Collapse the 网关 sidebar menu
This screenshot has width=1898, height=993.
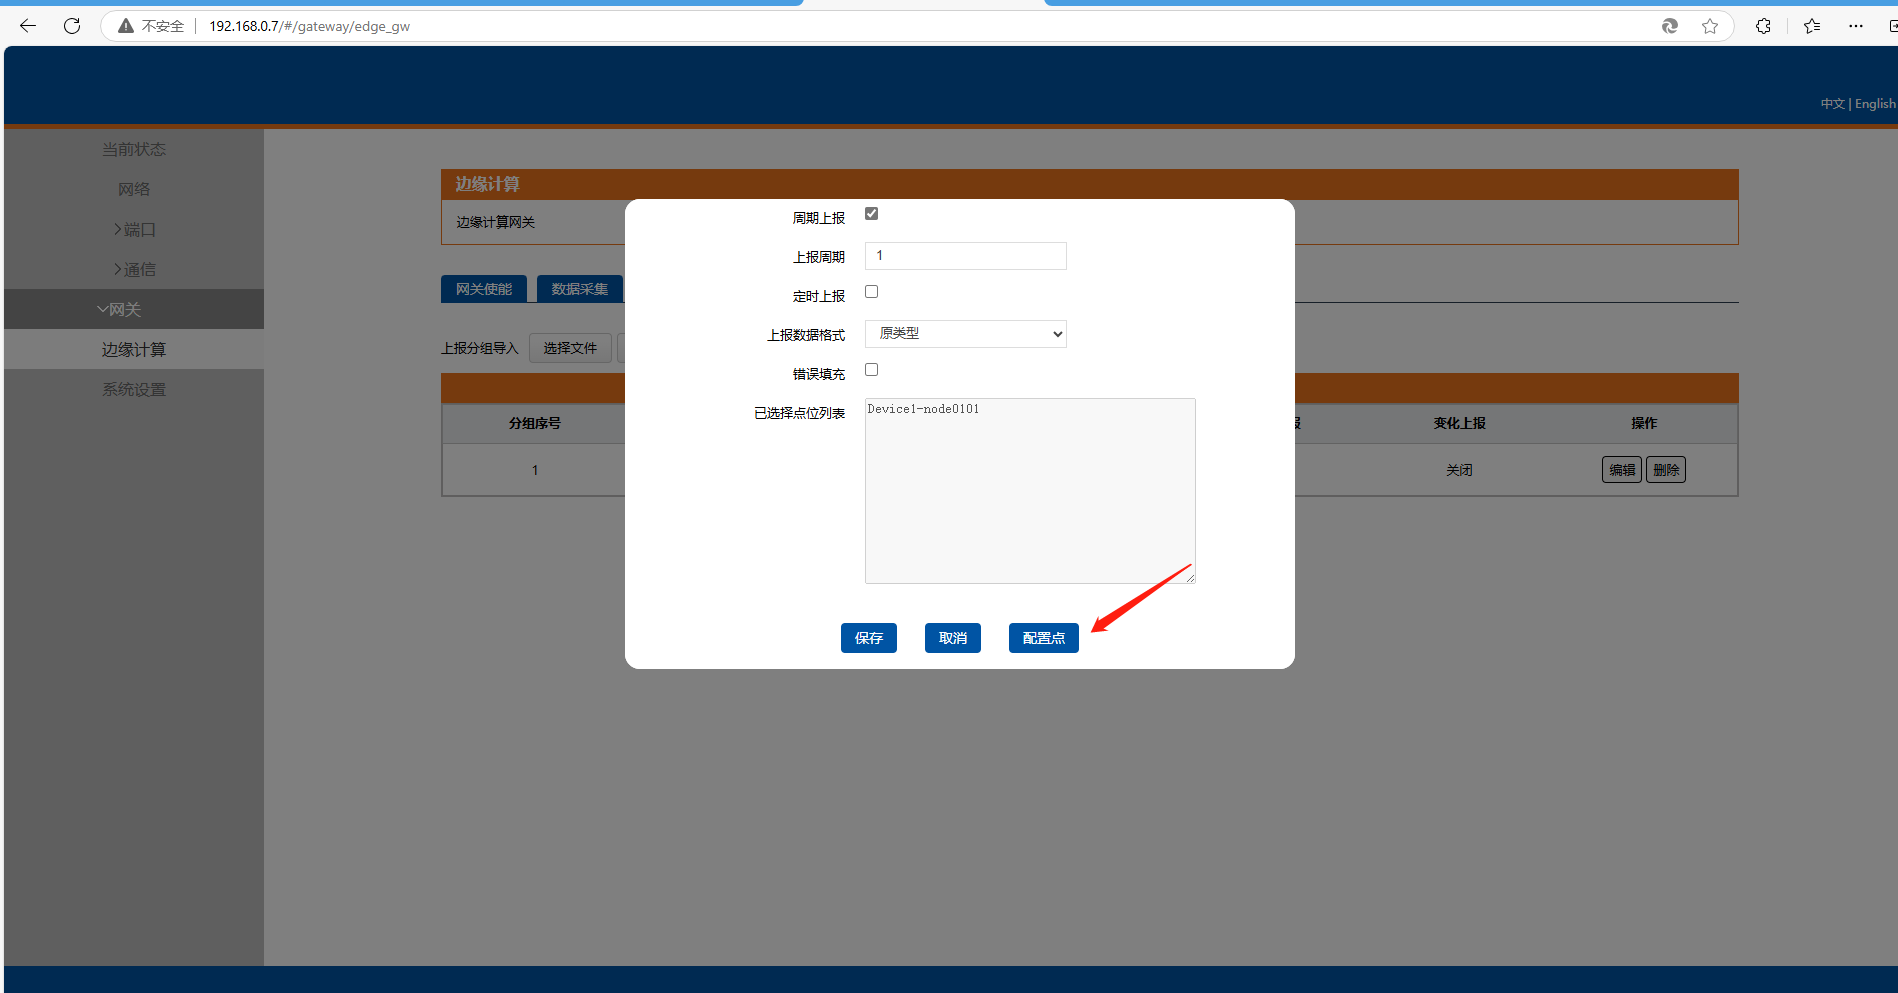(x=134, y=309)
